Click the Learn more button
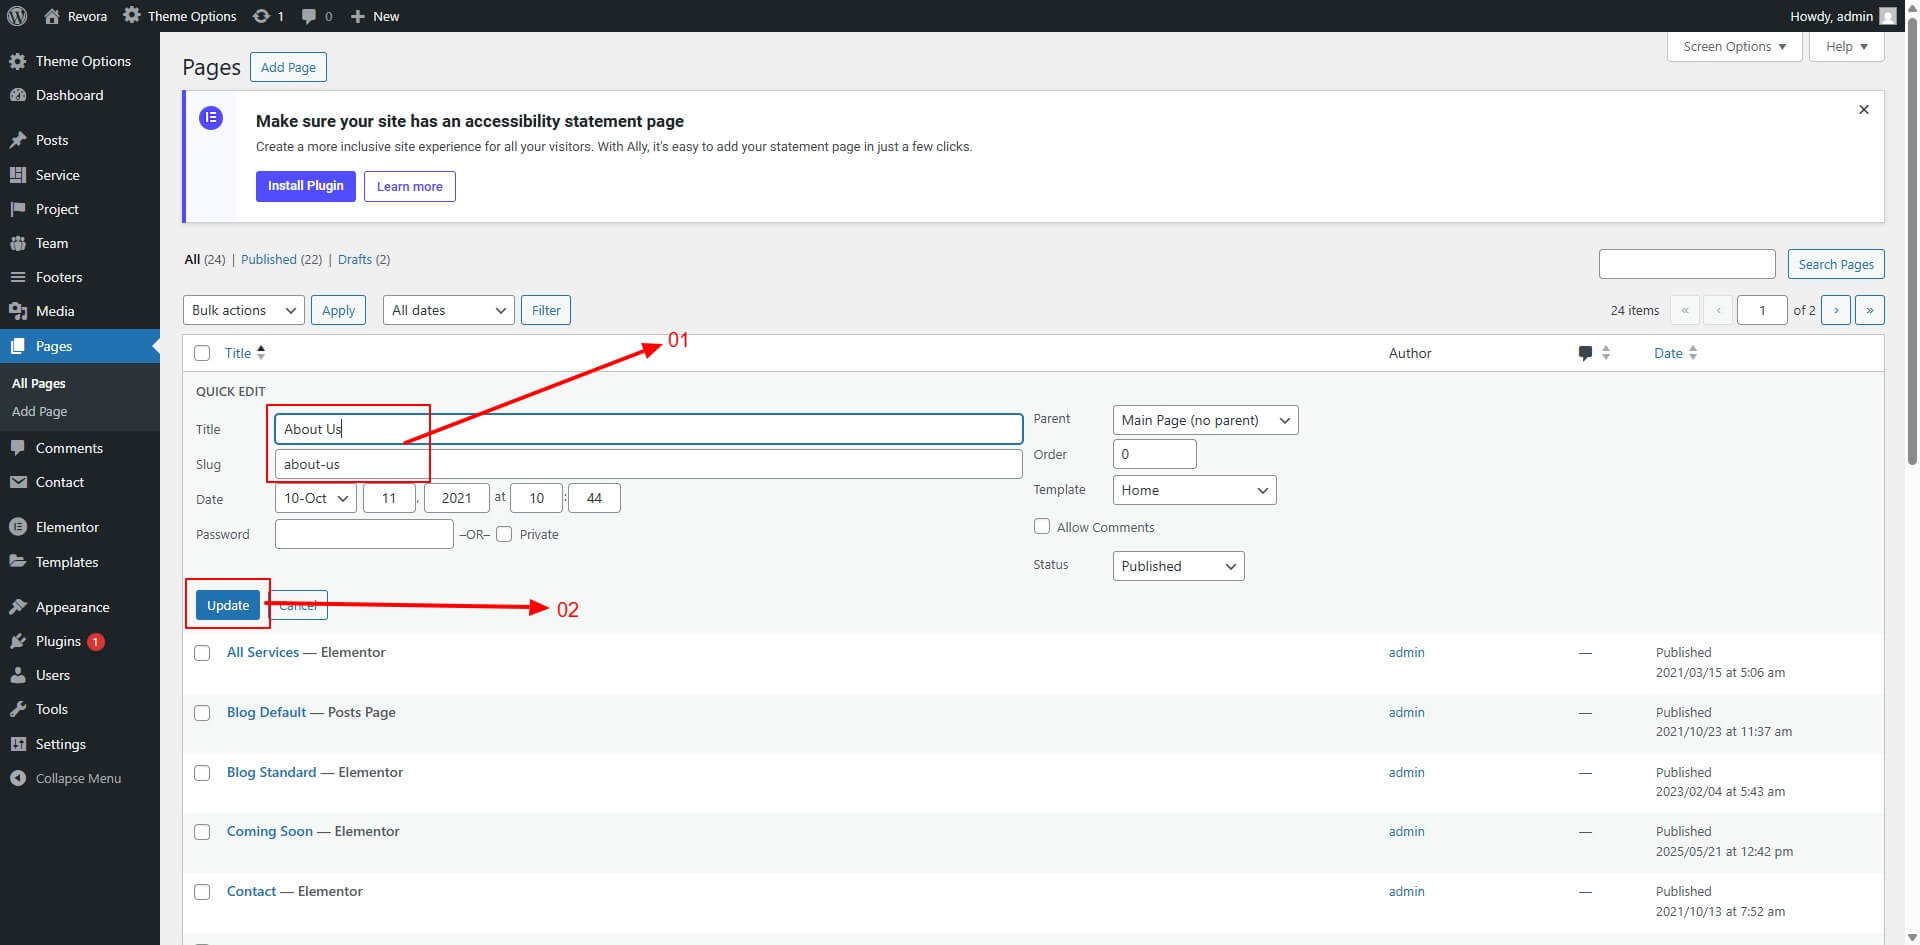The width and height of the screenshot is (1920, 945). pyautogui.click(x=410, y=186)
